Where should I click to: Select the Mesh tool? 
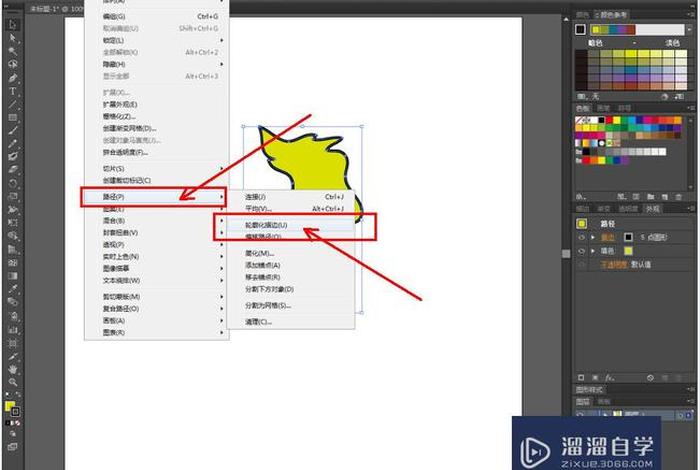[x=12, y=262]
